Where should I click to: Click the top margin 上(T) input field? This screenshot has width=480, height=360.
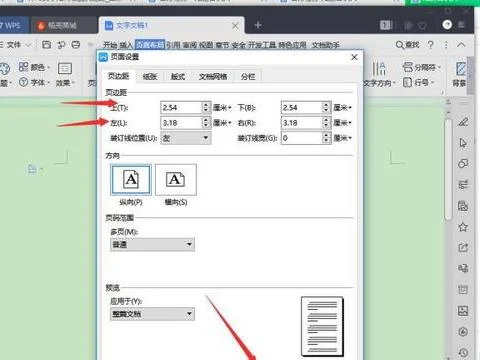coord(181,108)
